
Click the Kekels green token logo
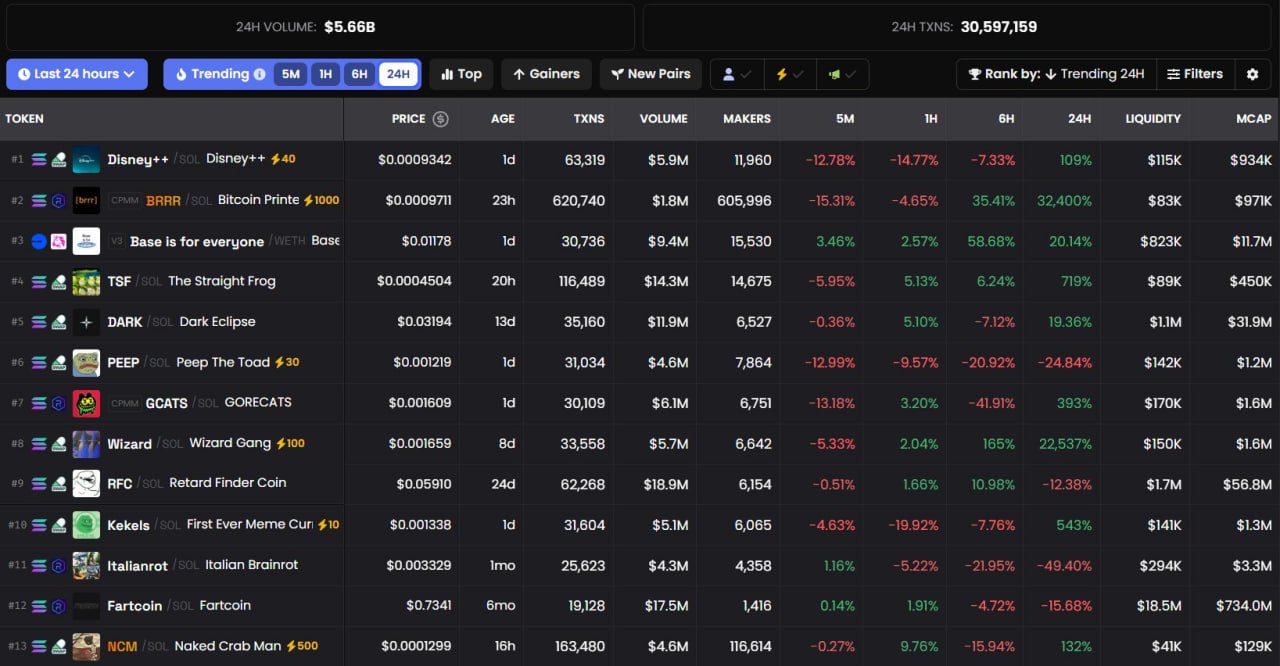(86, 525)
